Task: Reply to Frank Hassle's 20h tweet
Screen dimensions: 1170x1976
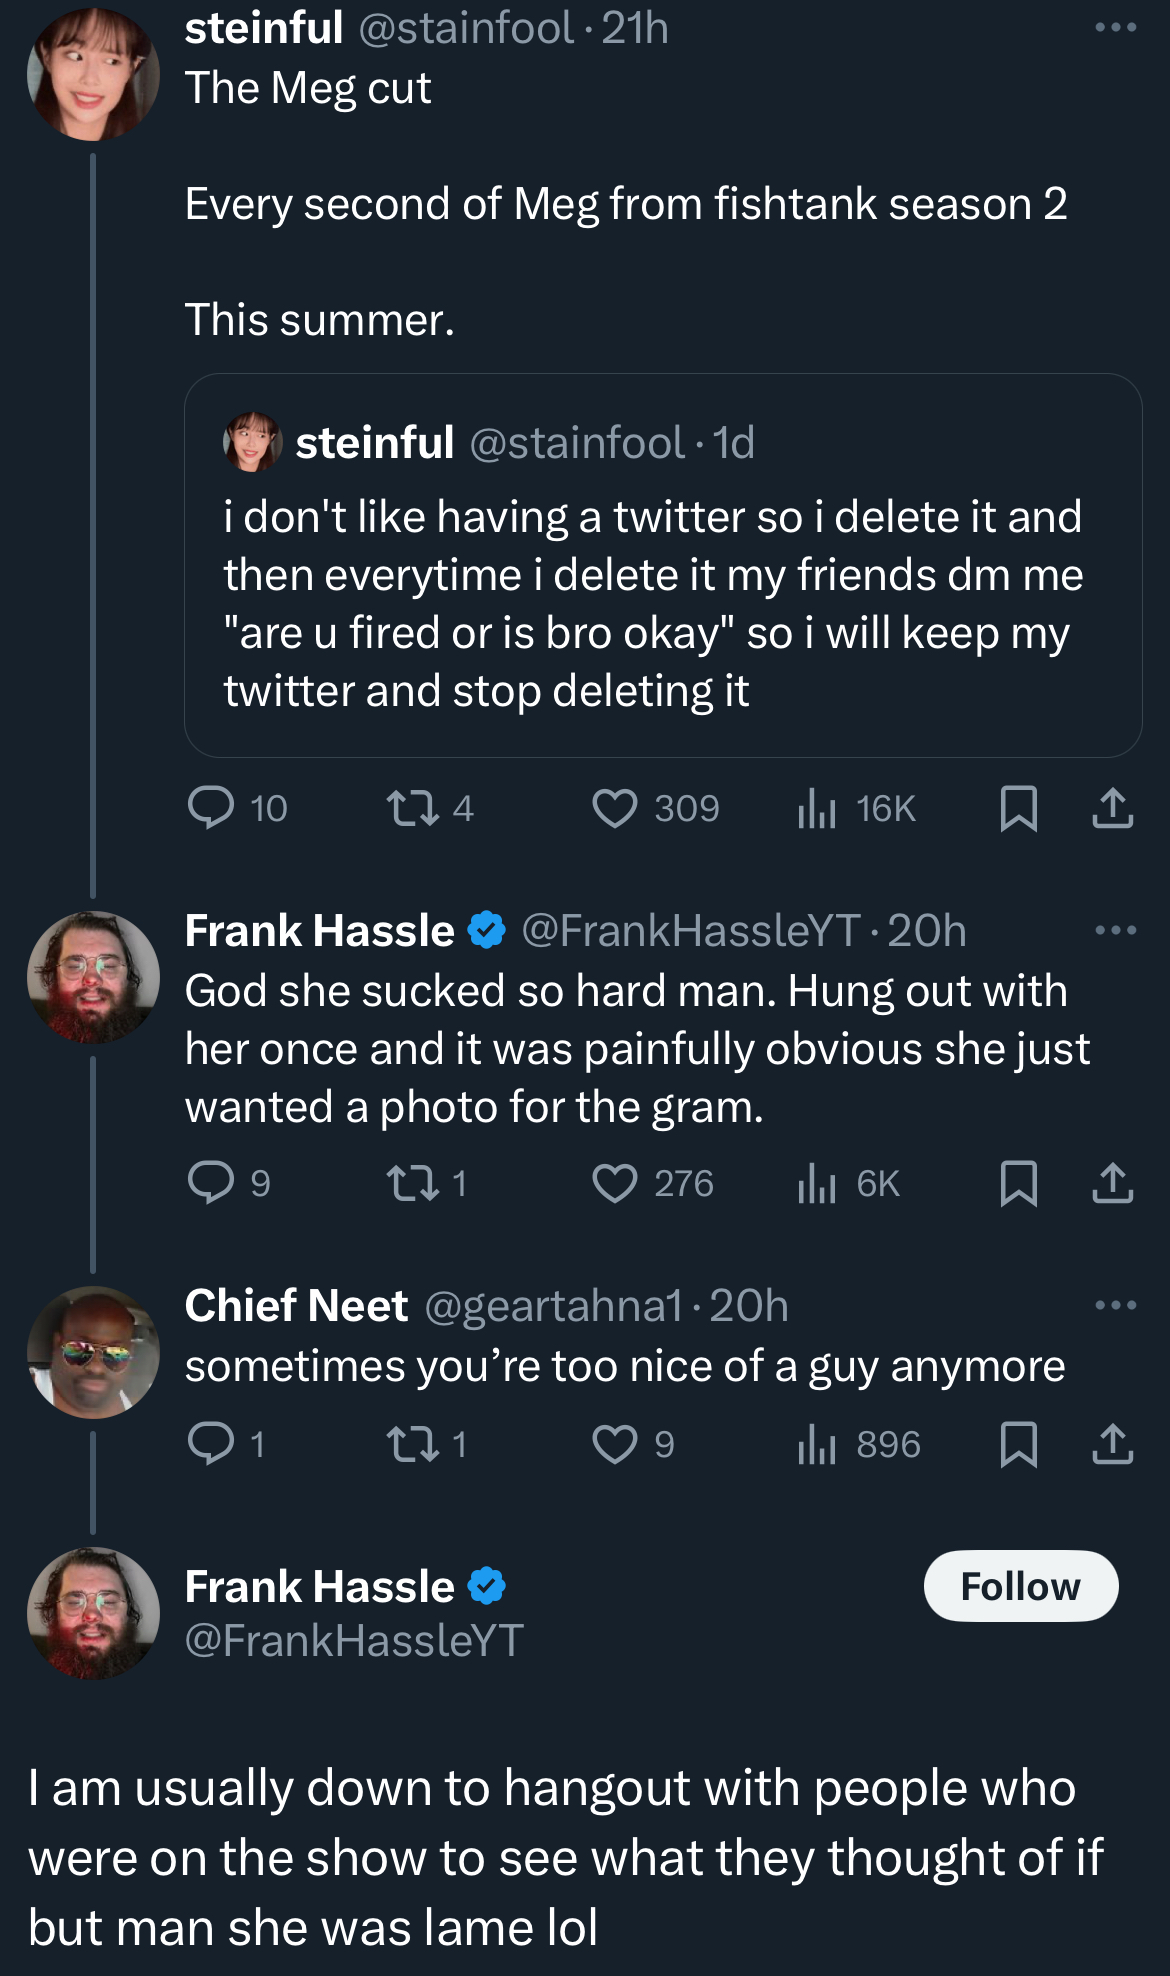Action: point(211,1183)
